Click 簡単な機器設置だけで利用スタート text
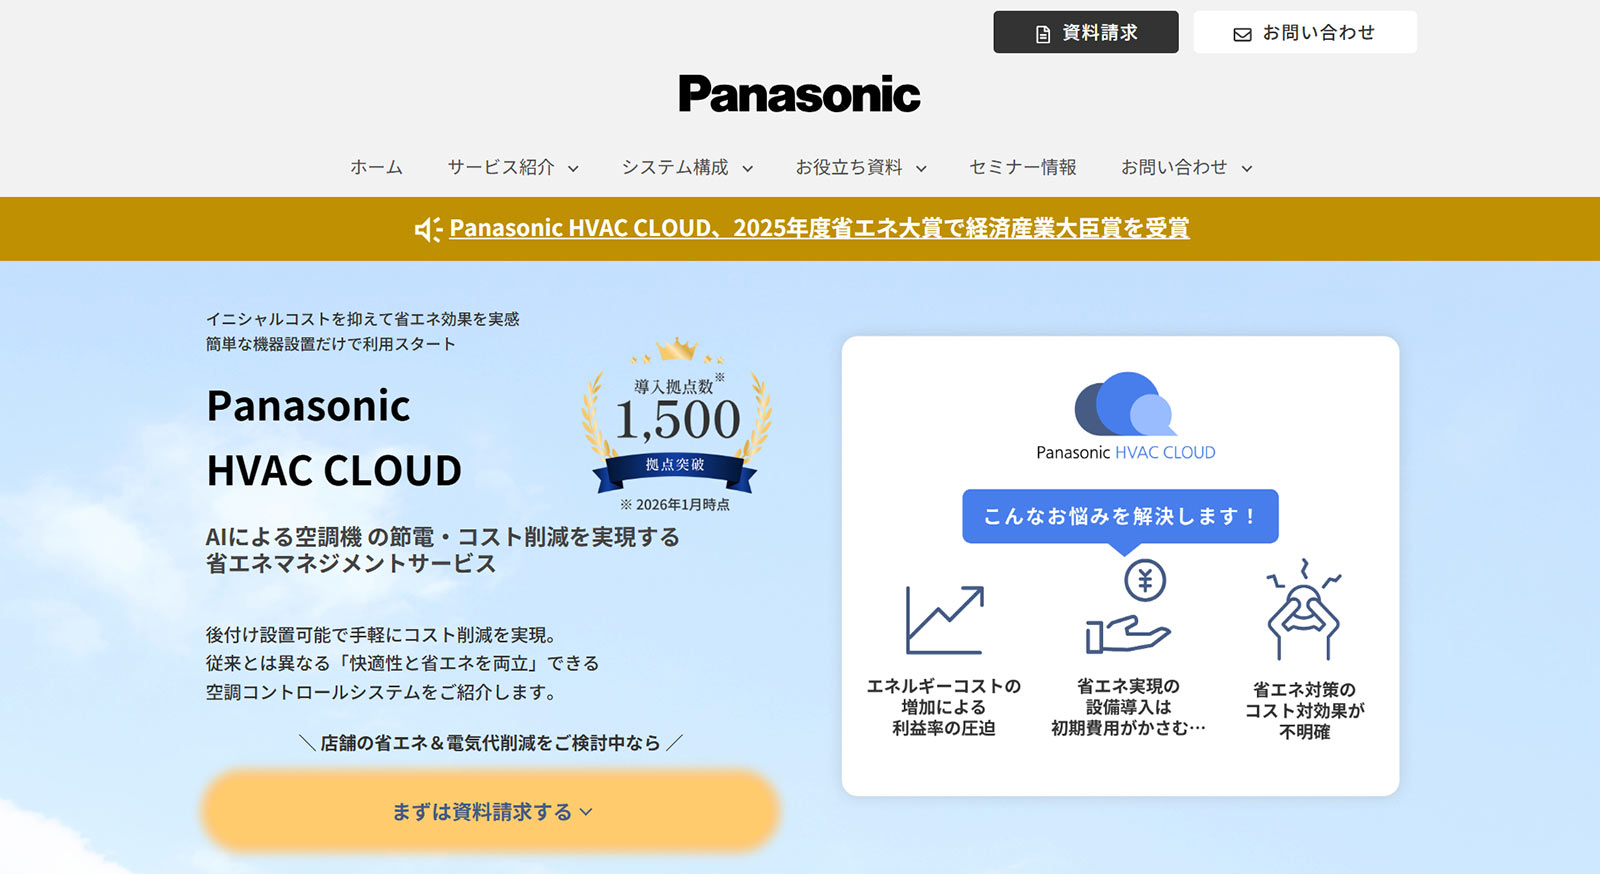The width and height of the screenshot is (1600, 874). [x=331, y=344]
